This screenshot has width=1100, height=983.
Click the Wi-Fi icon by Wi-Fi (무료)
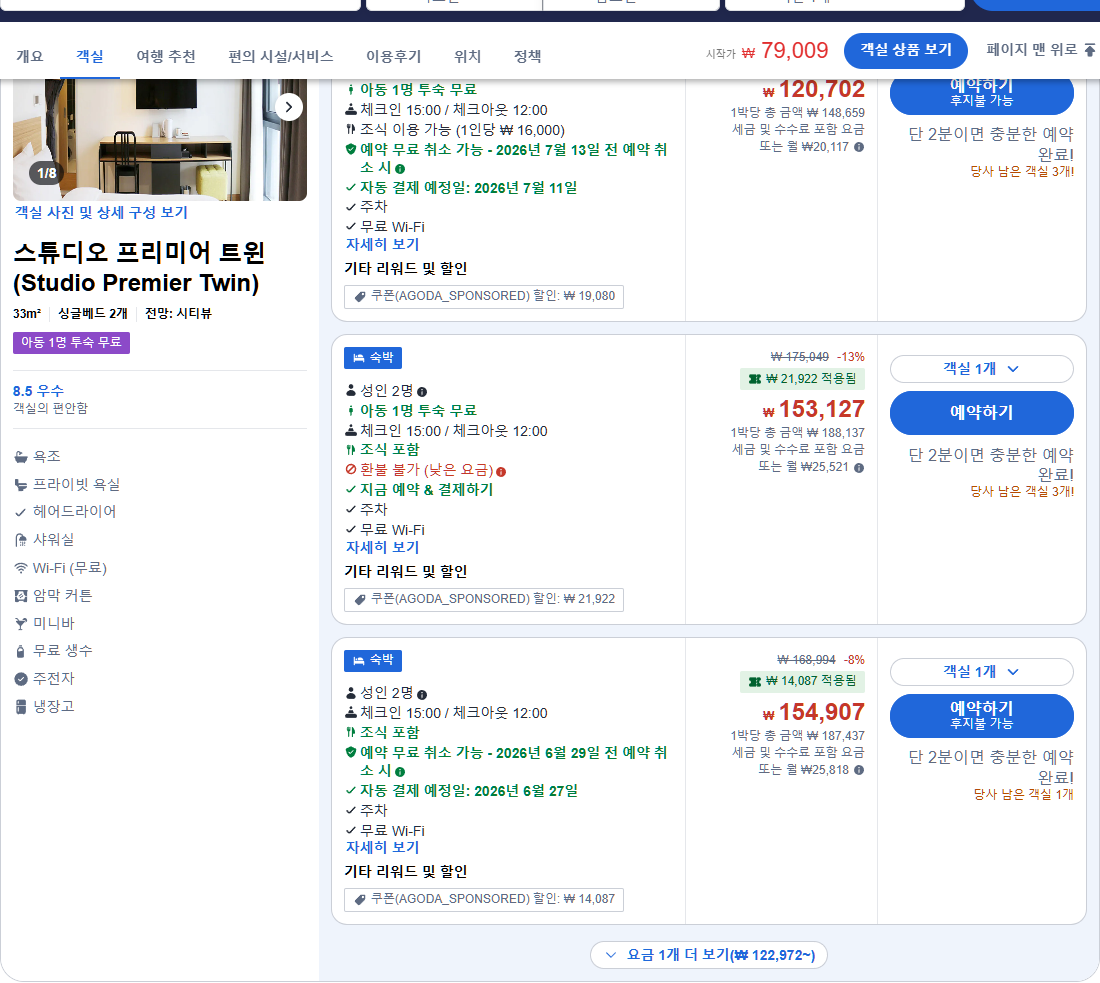point(21,568)
